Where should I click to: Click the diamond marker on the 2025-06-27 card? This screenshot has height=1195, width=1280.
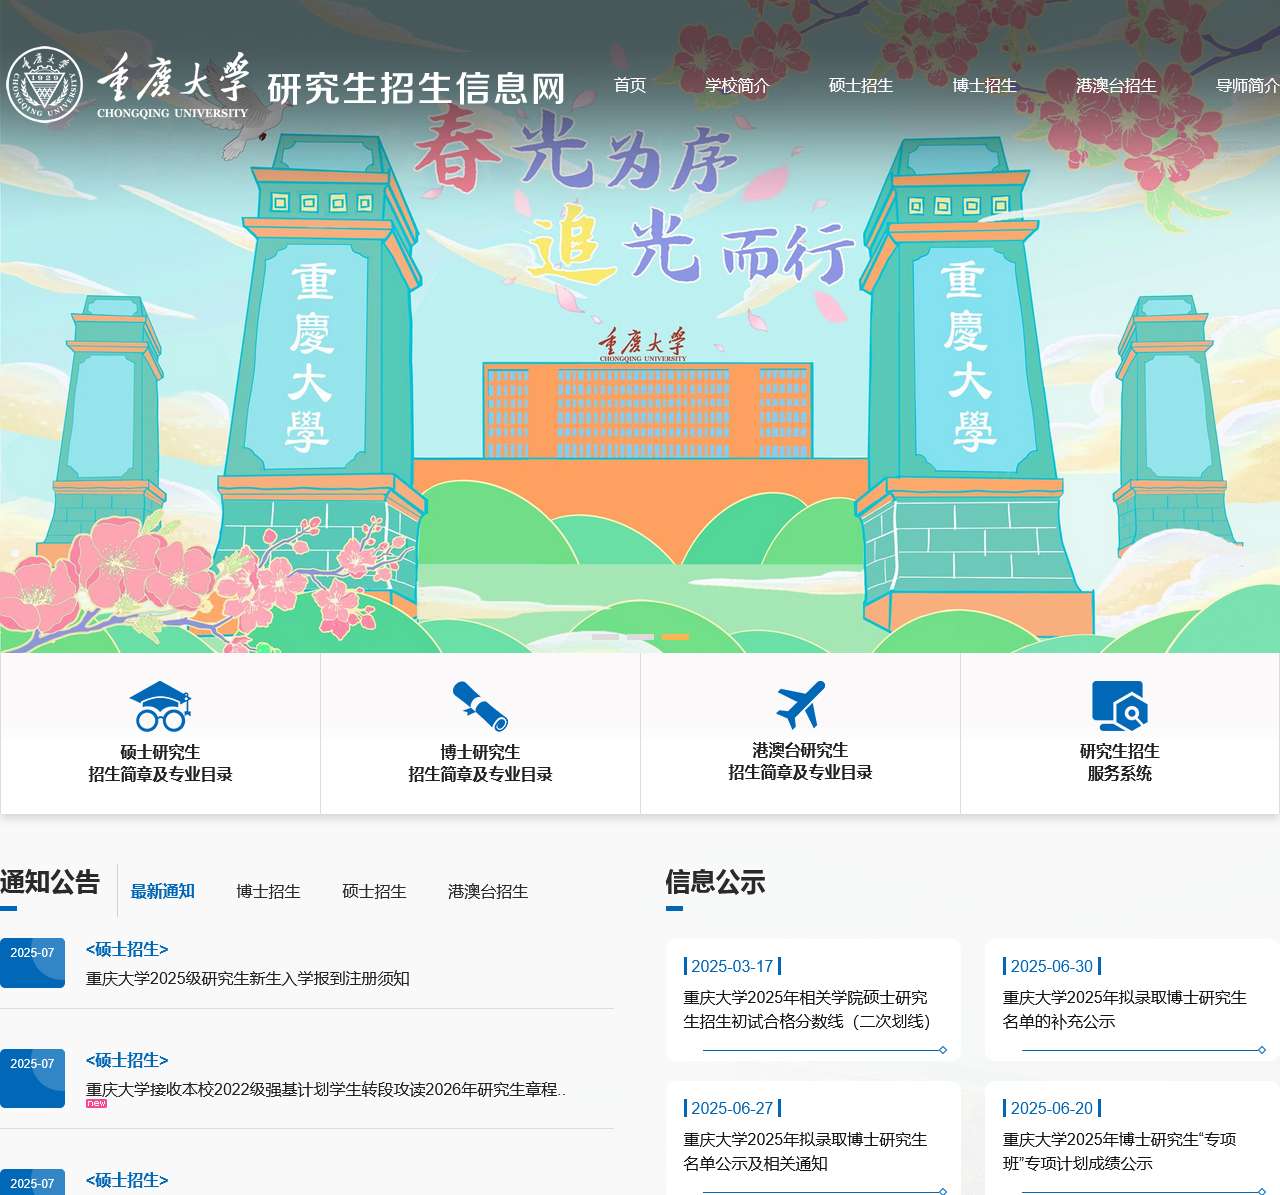point(941,1190)
